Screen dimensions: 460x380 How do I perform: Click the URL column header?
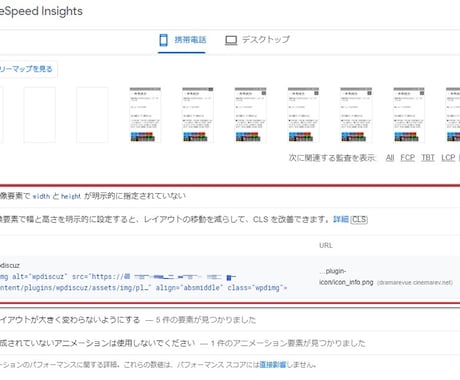point(326,245)
